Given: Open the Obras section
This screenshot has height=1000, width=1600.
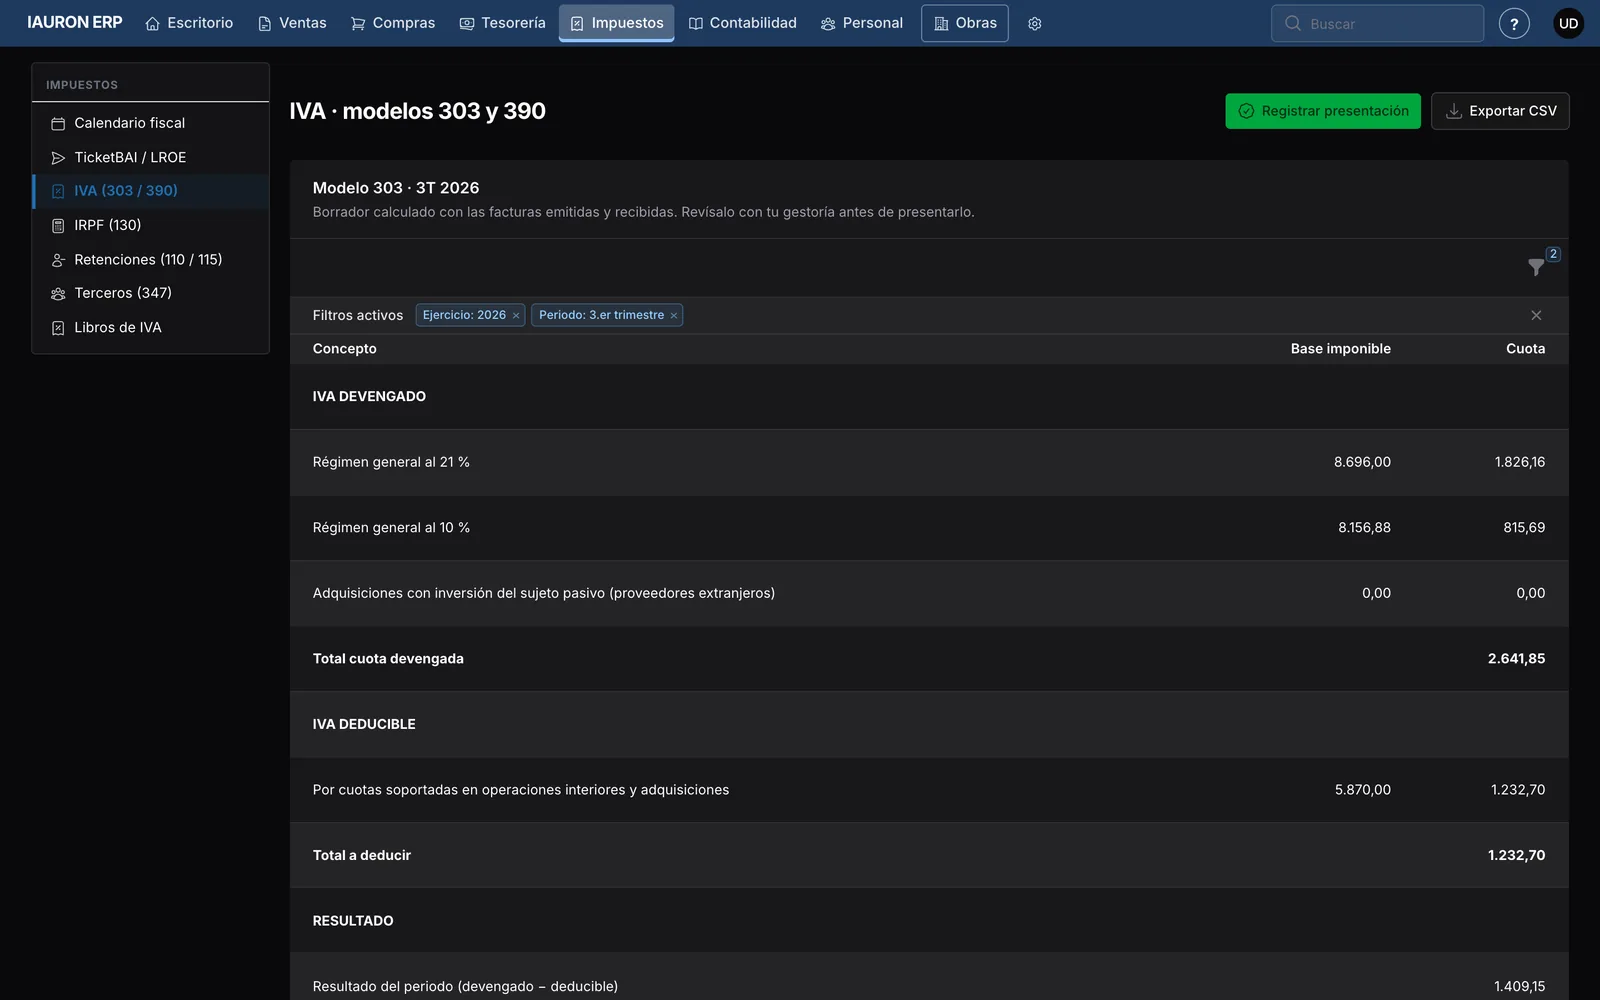Looking at the screenshot, I should tap(965, 23).
